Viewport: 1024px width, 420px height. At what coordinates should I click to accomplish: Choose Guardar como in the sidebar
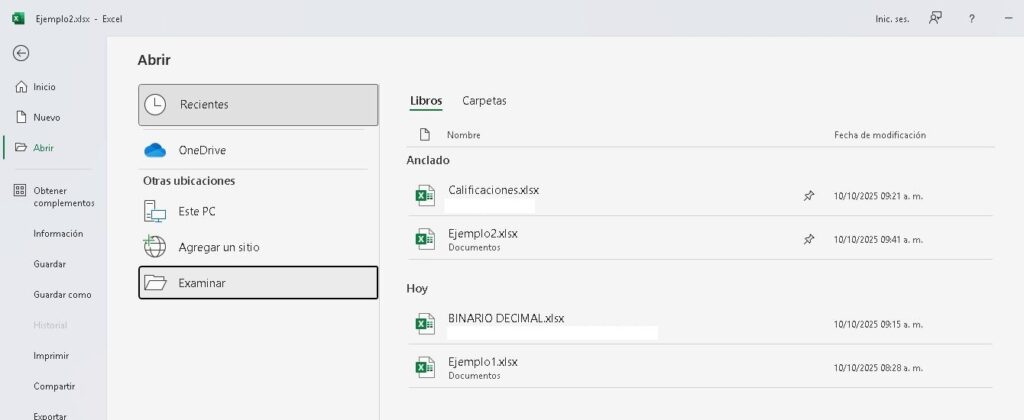pyautogui.click(x=62, y=295)
